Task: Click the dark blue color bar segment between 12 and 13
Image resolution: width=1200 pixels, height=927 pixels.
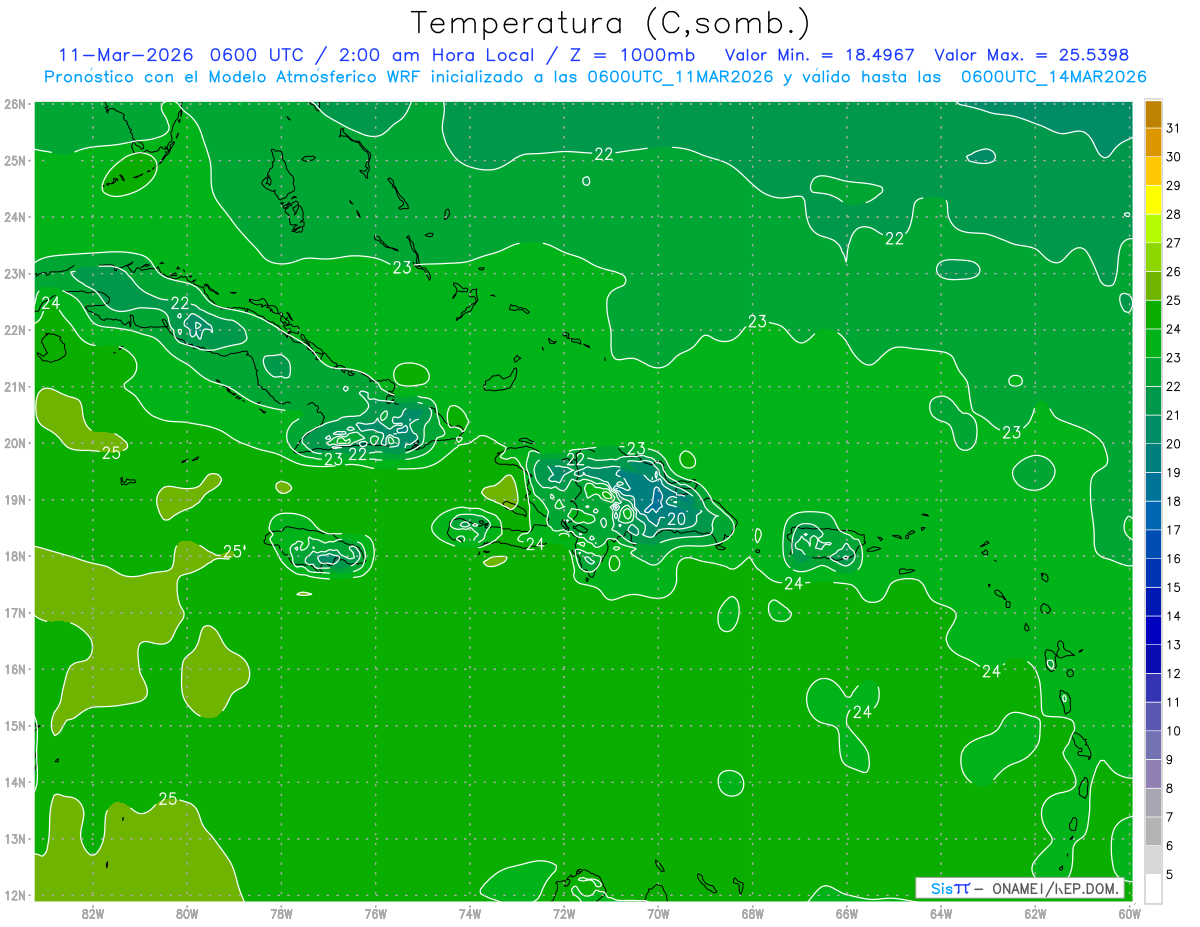Action: 1153,659
